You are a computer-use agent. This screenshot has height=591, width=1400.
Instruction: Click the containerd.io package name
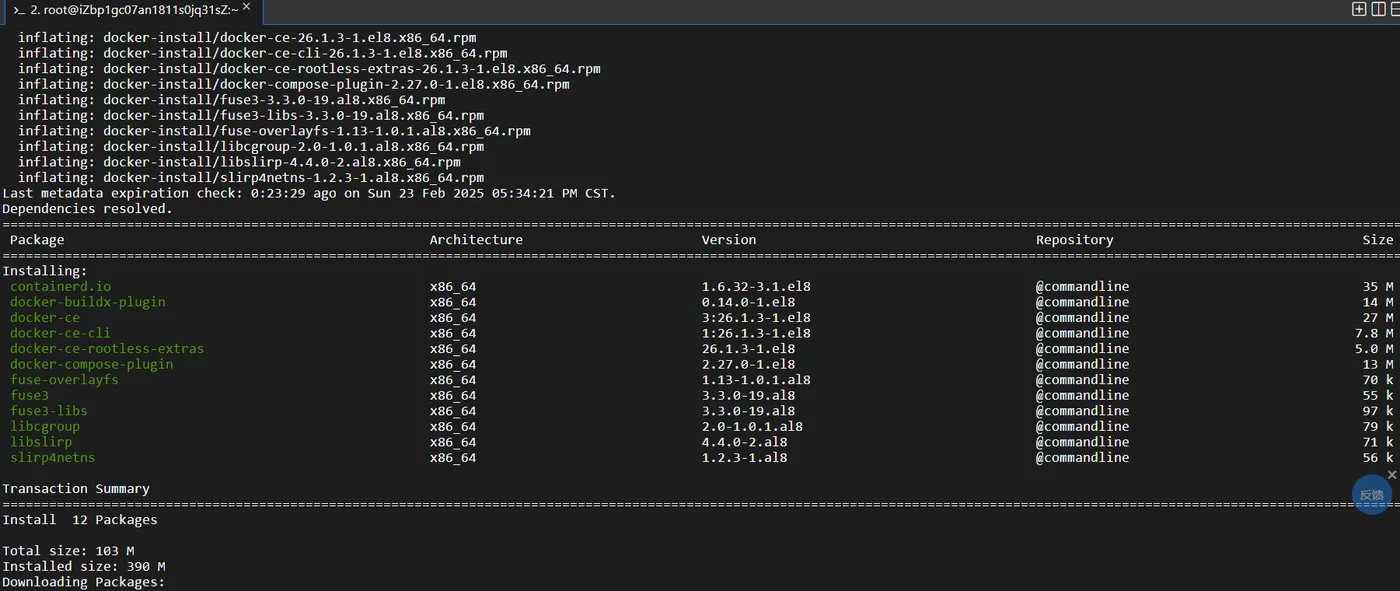tap(61, 286)
